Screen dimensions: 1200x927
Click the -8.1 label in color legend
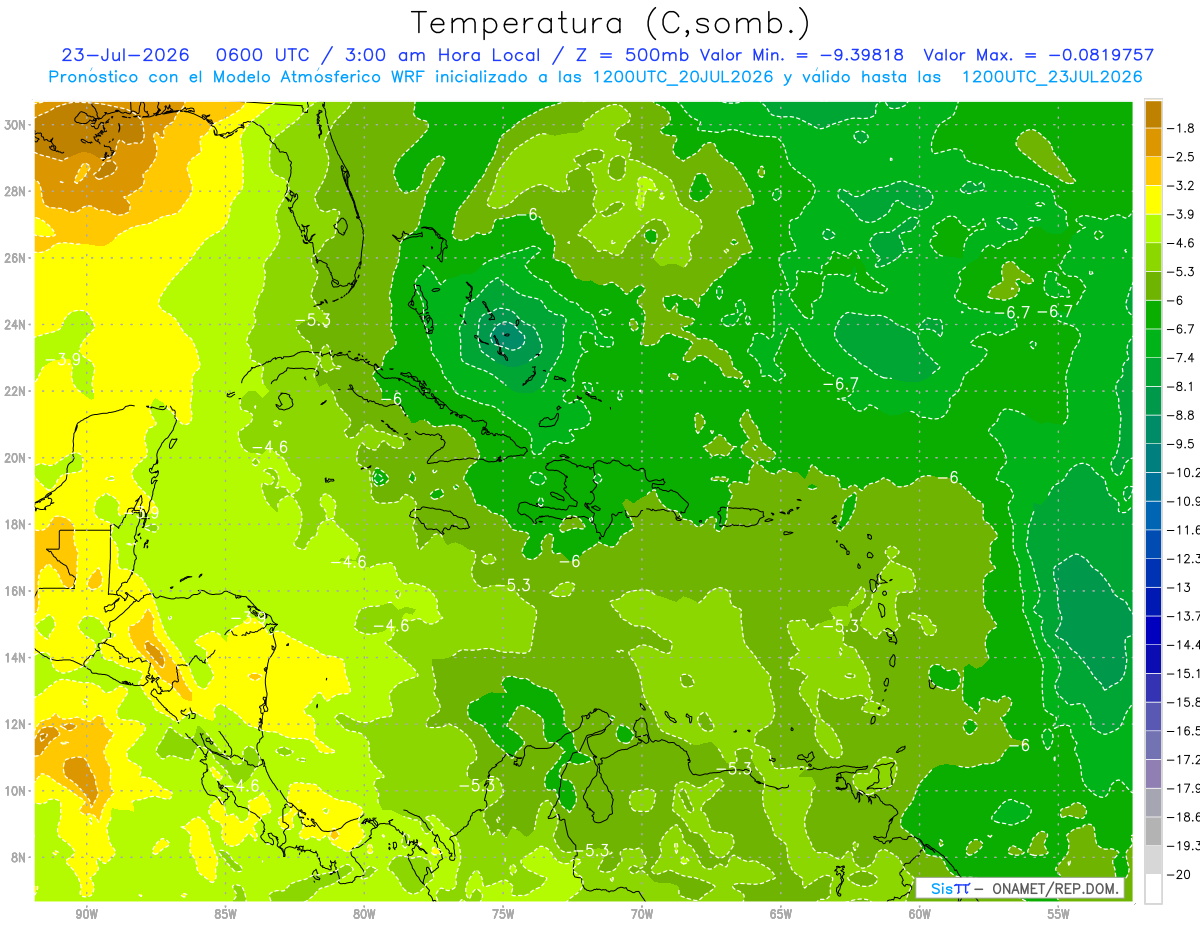pyautogui.click(x=1182, y=386)
